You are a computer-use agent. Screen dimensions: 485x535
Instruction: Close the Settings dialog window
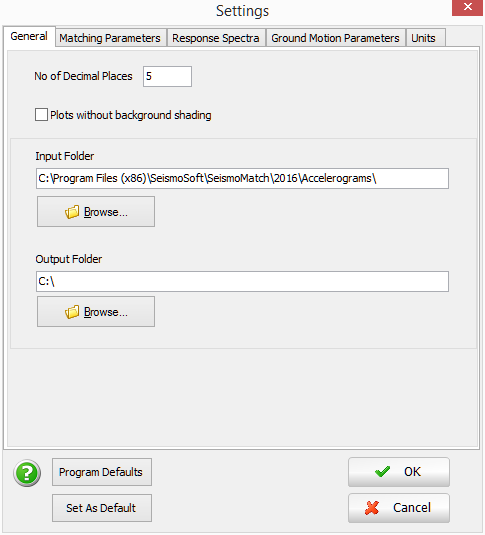[467, 8]
